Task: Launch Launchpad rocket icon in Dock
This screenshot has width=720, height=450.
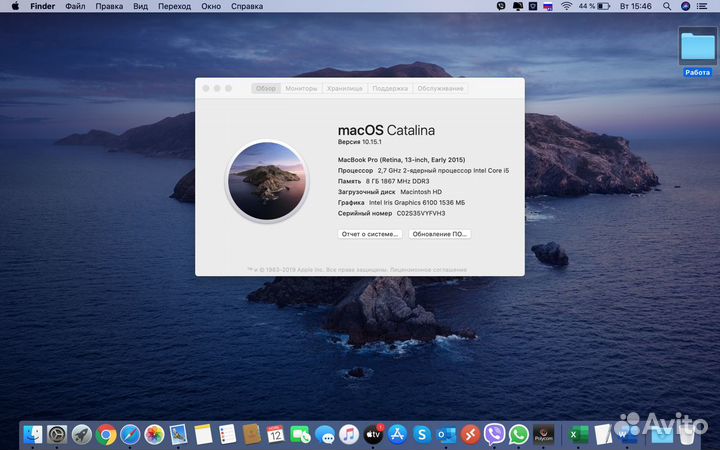Action: click(x=82, y=434)
